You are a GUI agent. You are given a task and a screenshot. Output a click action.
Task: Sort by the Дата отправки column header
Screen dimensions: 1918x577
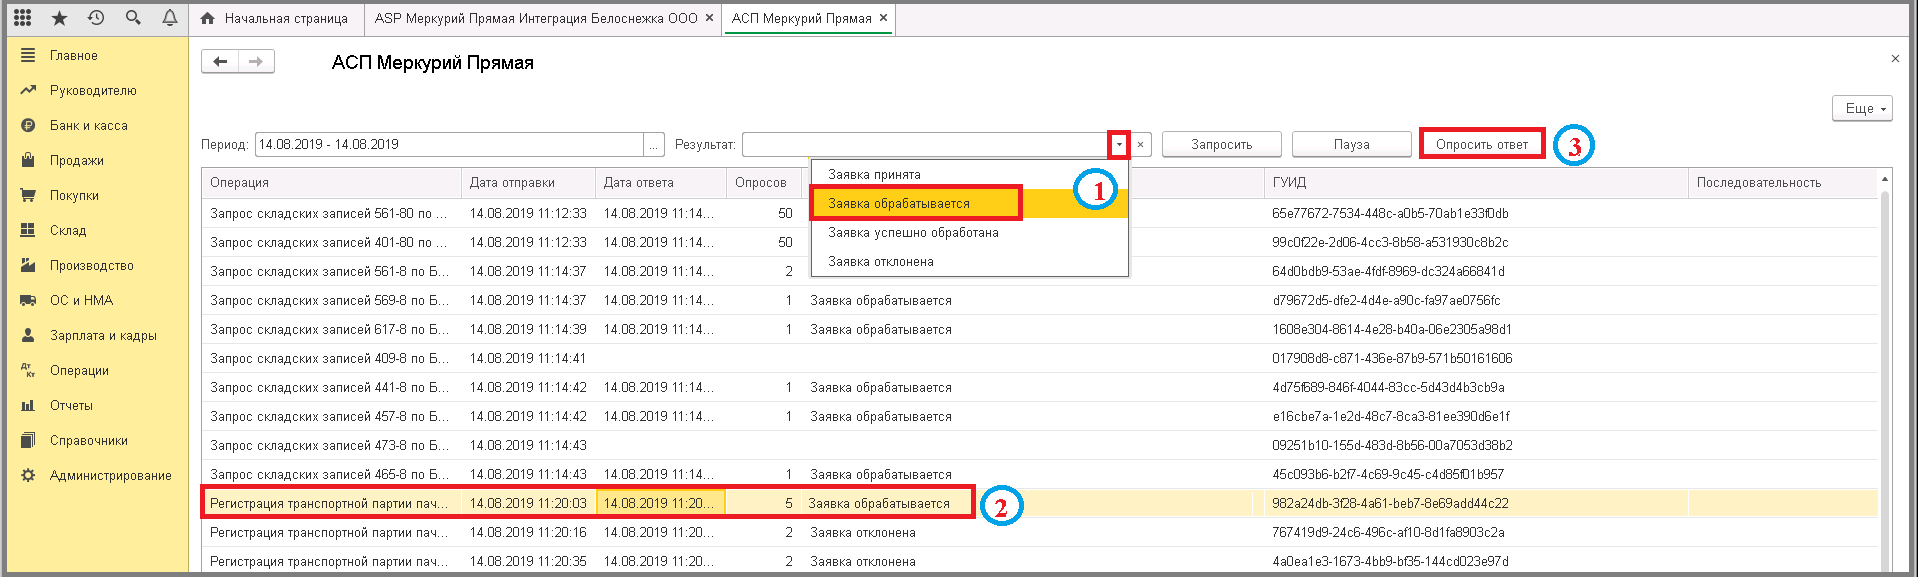click(528, 183)
